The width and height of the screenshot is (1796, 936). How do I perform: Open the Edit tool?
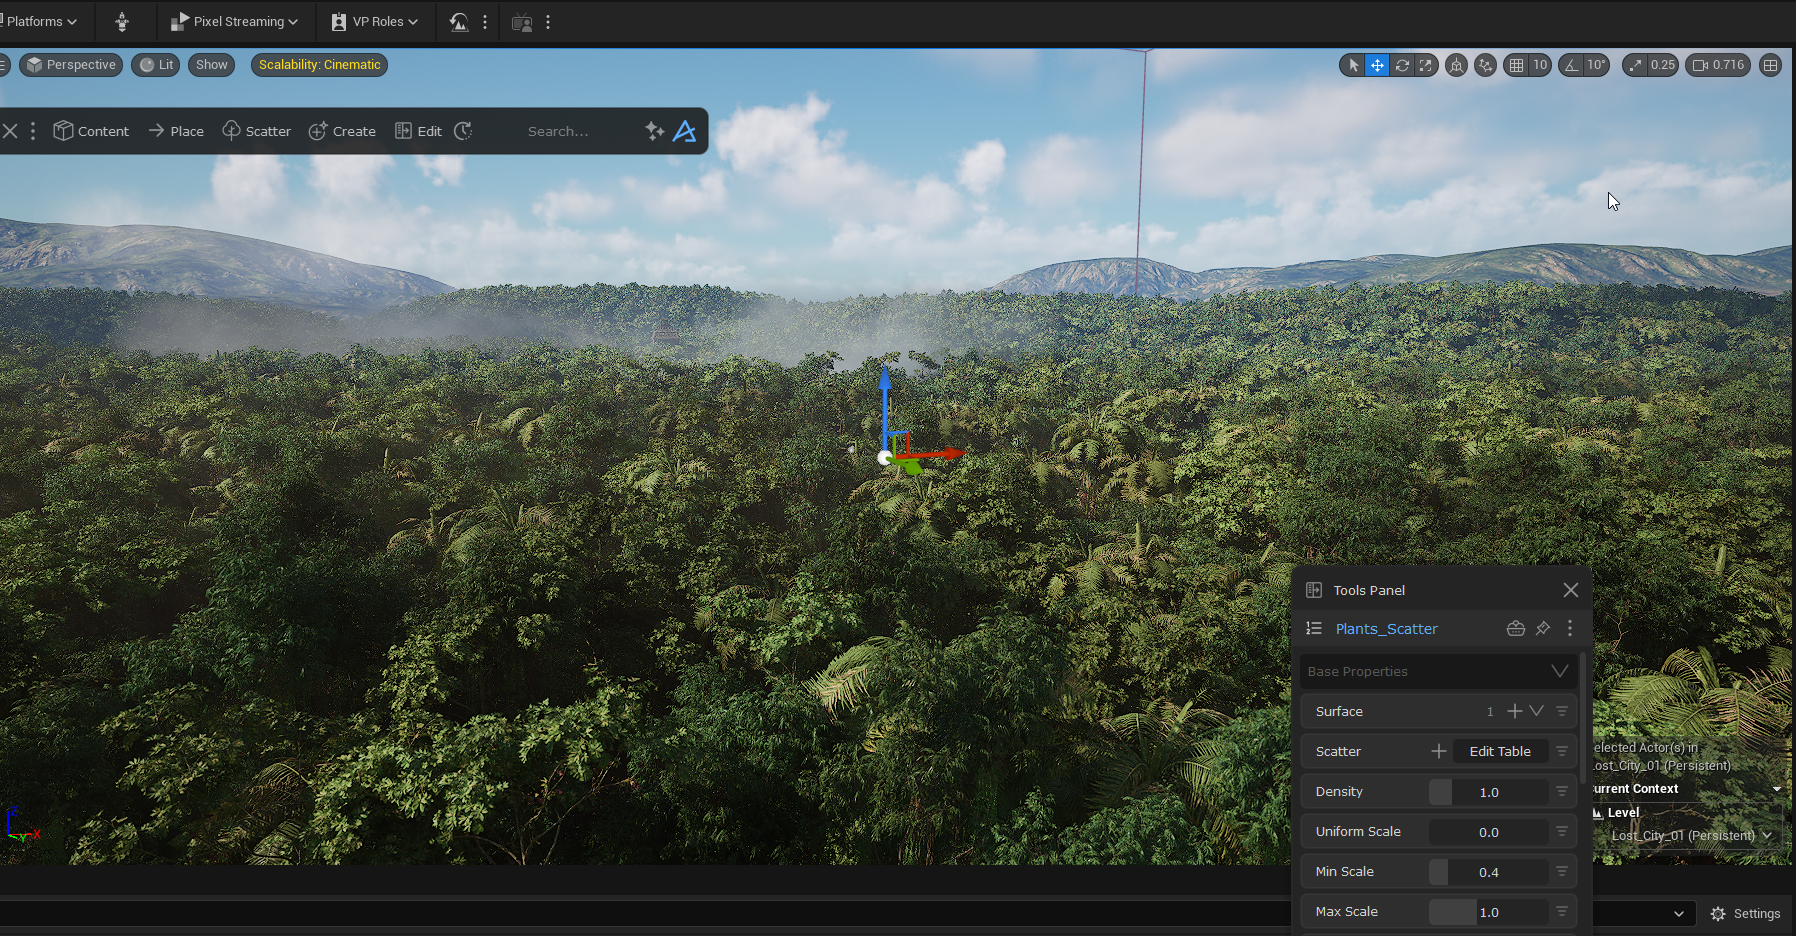tap(418, 131)
